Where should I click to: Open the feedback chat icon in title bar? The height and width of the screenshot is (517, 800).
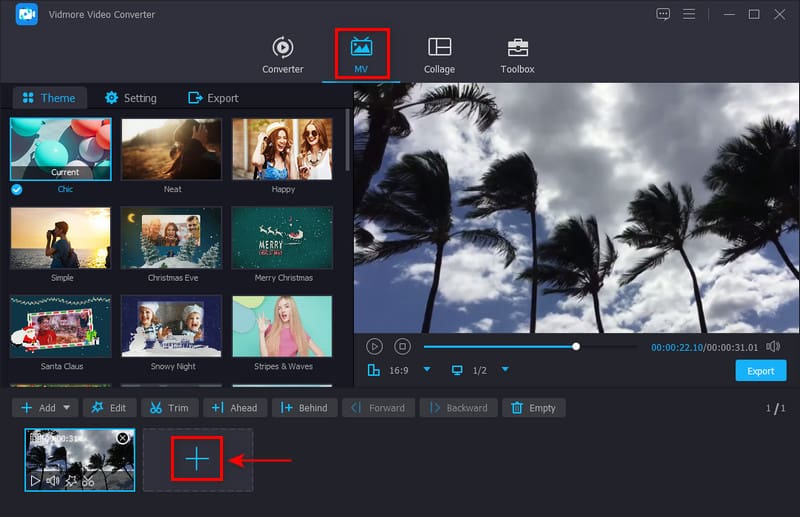[x=663, y=14]
